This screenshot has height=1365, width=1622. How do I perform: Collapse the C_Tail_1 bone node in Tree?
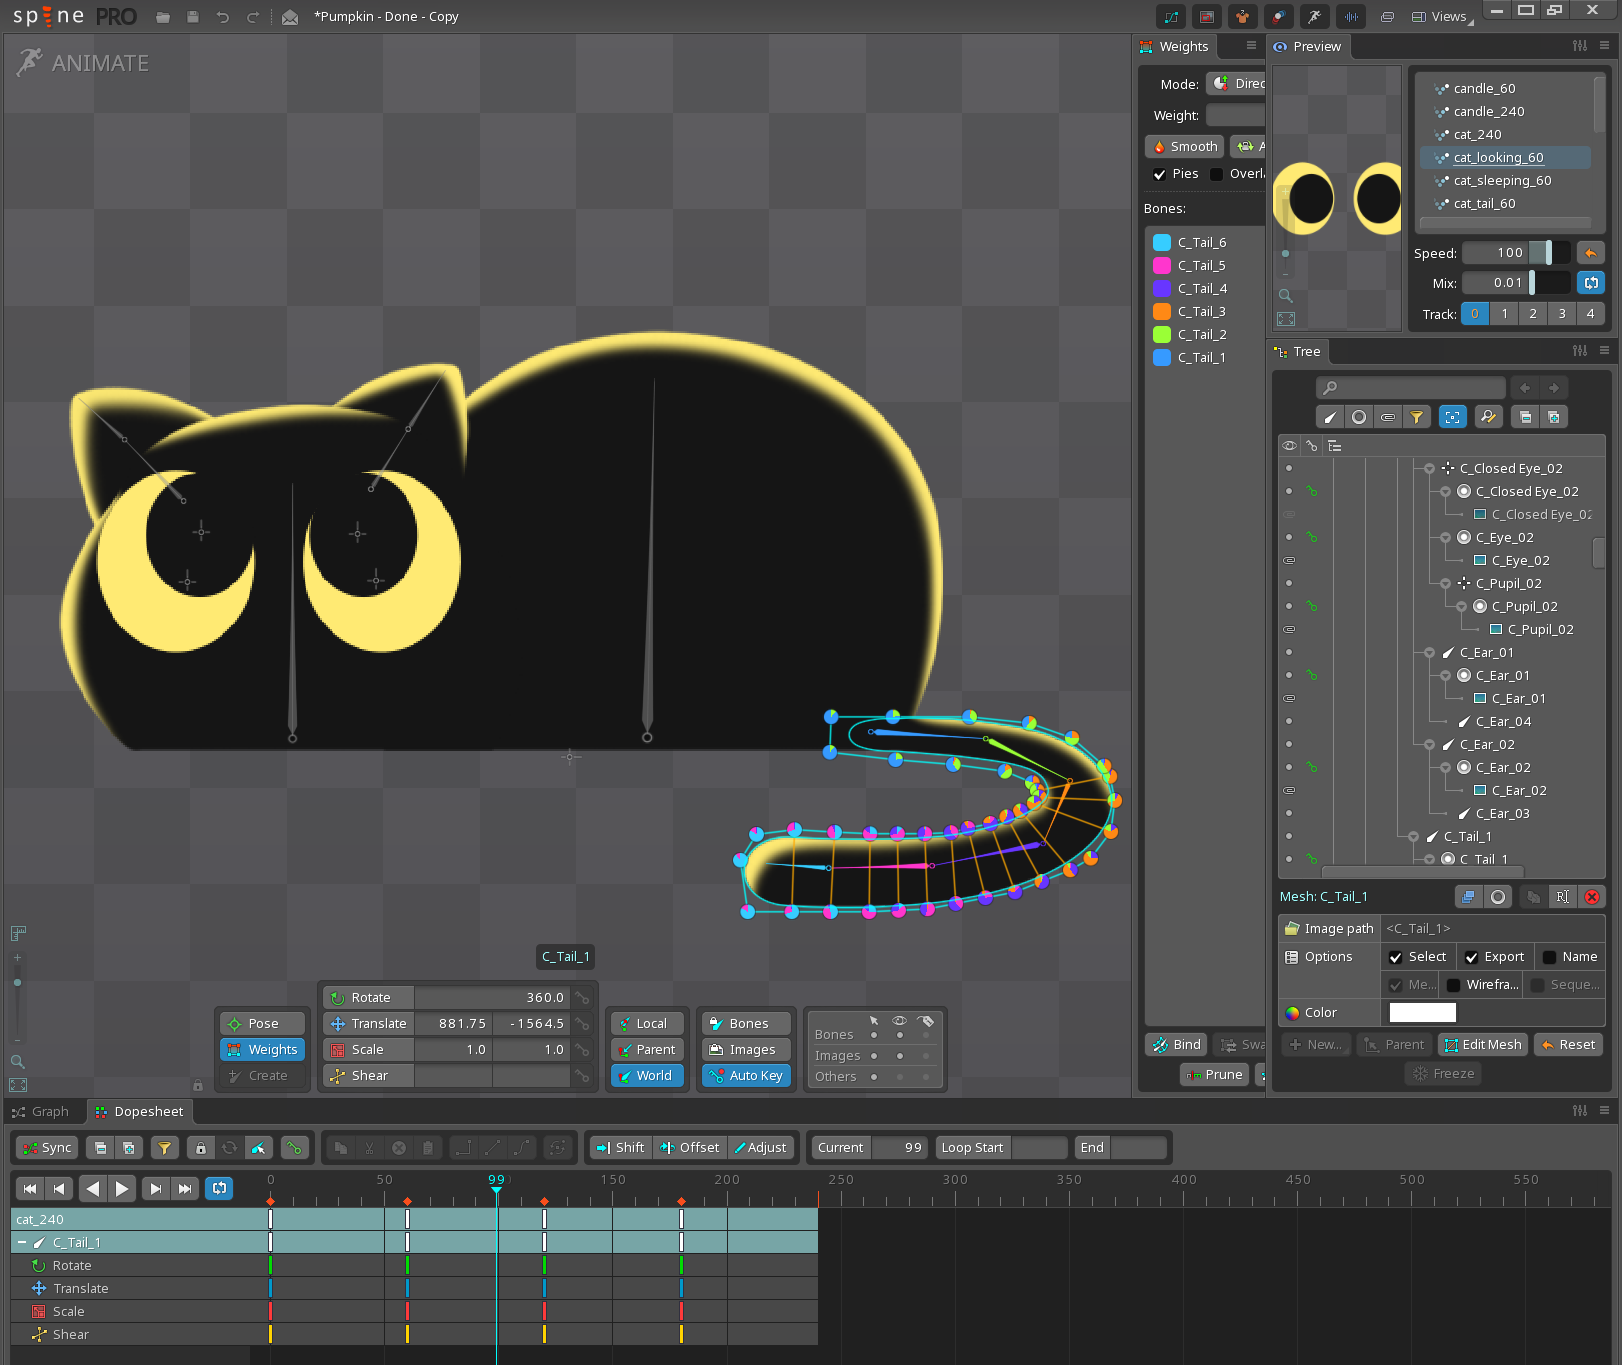pos(1414,836)
